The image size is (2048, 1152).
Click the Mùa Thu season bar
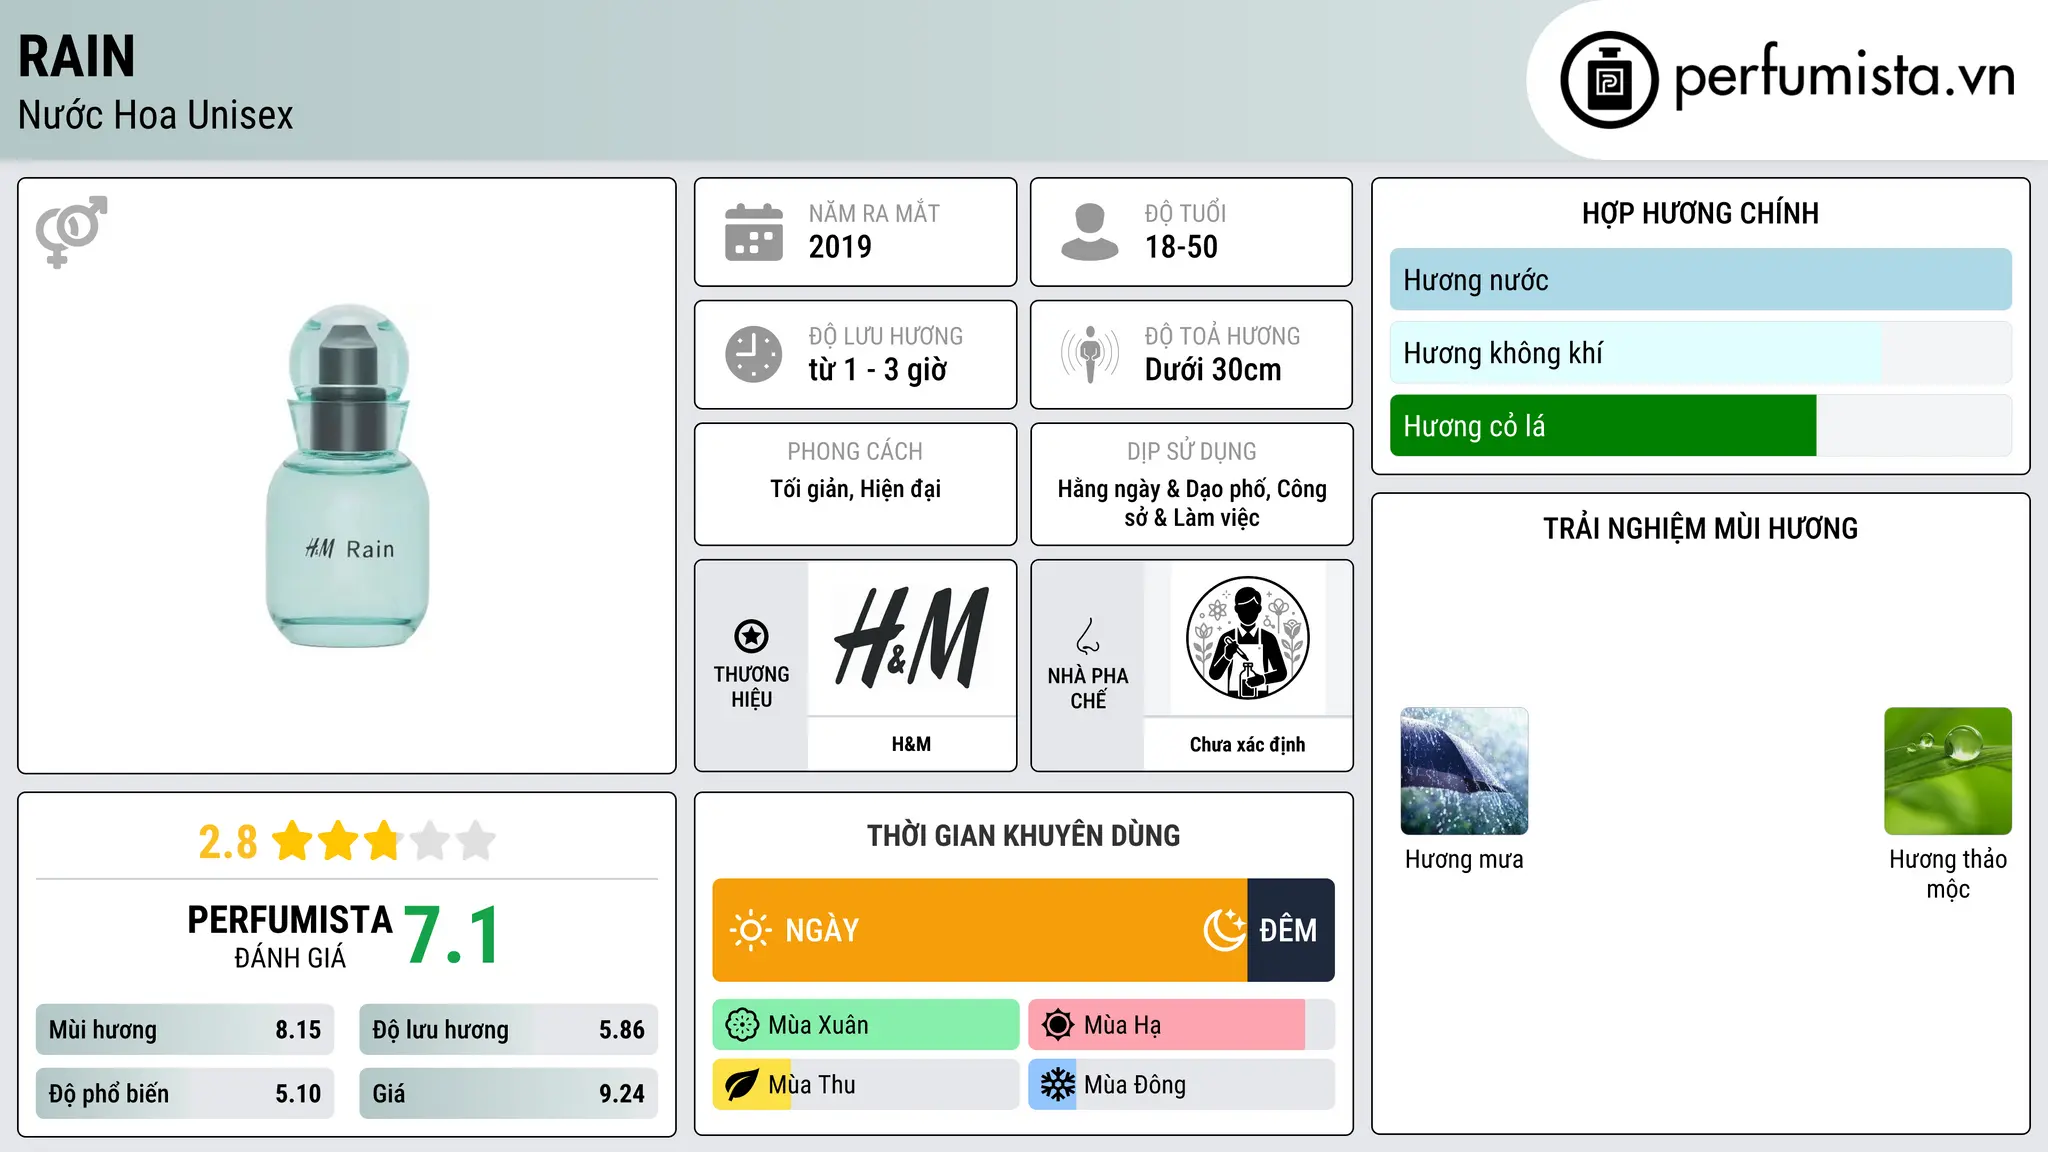[x=866, y=1085]
